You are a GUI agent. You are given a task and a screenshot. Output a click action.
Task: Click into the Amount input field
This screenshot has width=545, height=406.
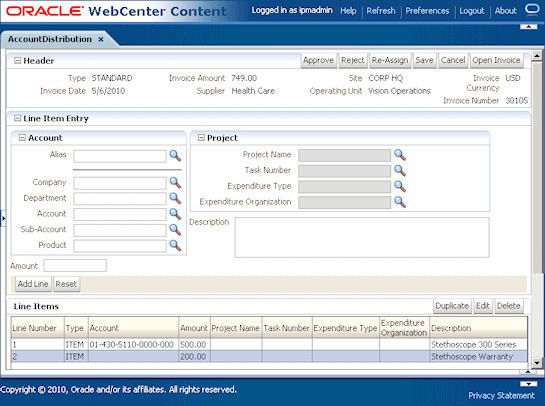(75, 266)
